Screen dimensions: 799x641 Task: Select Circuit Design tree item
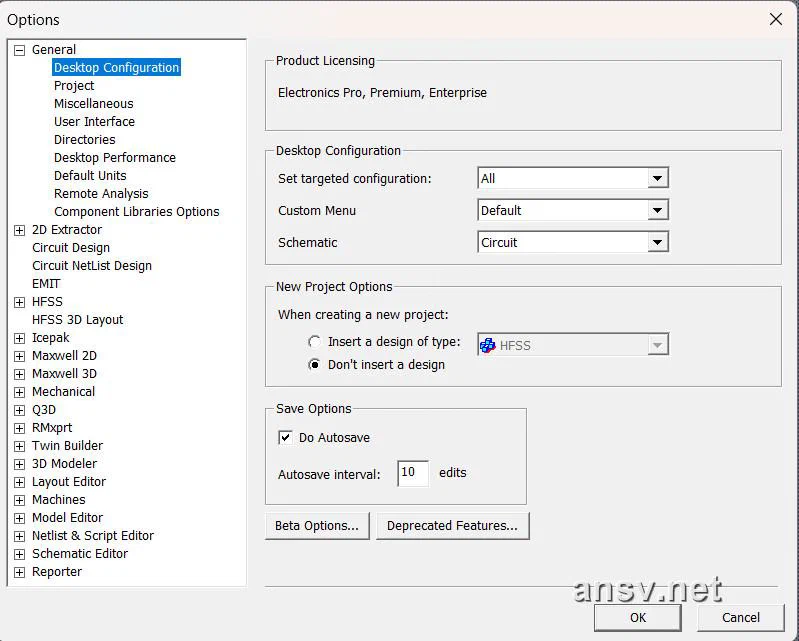click(71, 248)
